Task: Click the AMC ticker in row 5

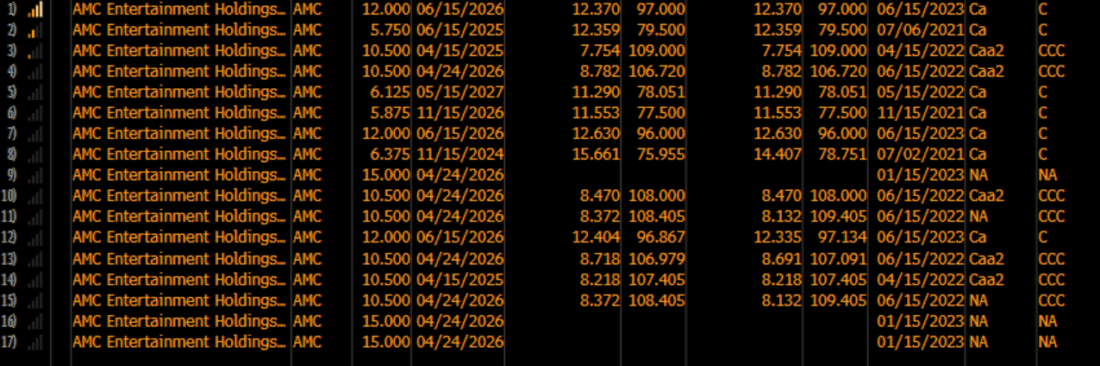Action: click(307, 93)
